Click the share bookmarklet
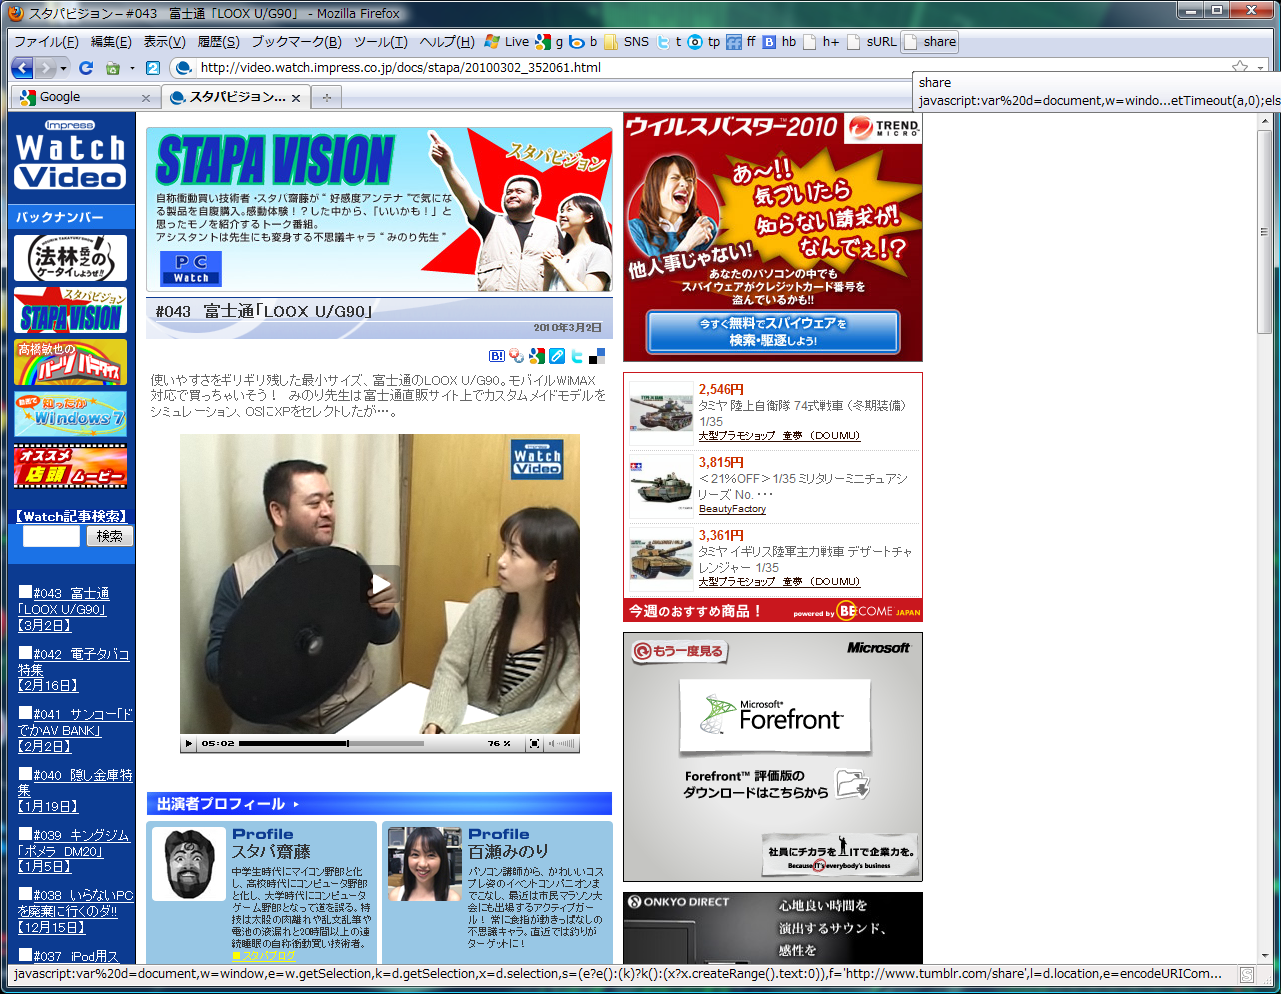Screen dimensions: 1281x994 pyautogui.click(x=930, y=42)
